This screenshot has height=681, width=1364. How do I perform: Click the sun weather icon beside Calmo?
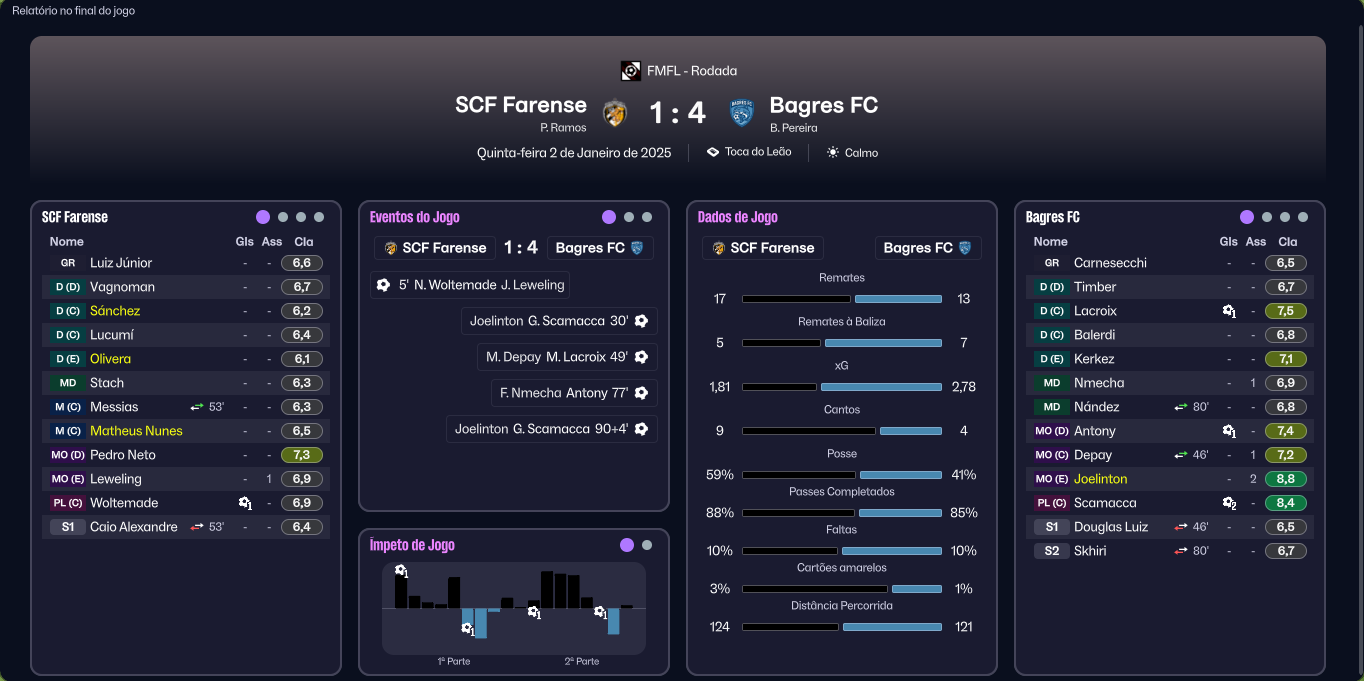click(833, 153)
